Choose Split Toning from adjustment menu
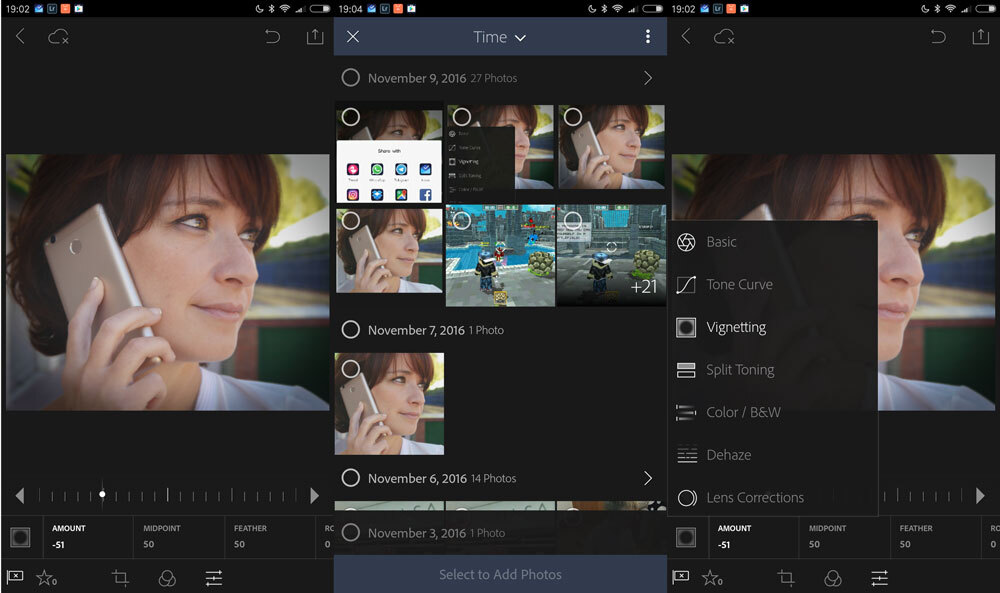 (739, 370)
